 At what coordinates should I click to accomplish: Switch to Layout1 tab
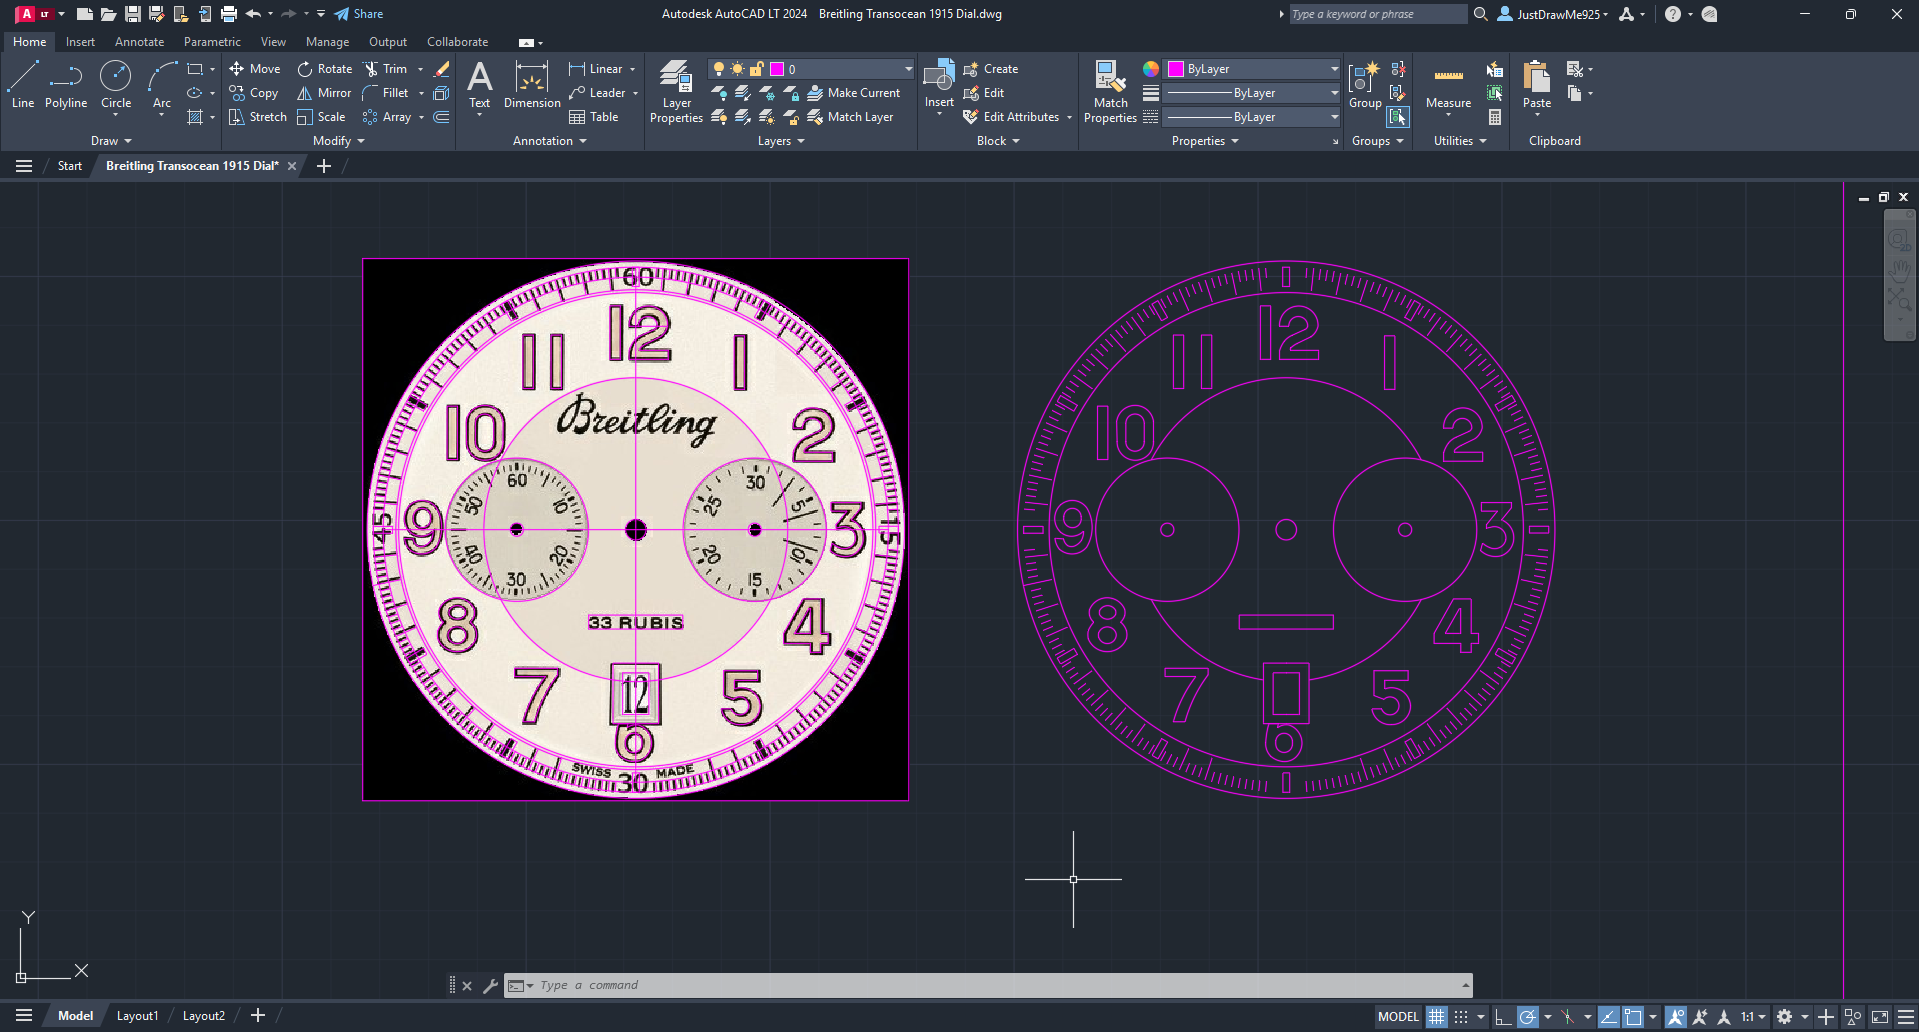(137, 1016)
